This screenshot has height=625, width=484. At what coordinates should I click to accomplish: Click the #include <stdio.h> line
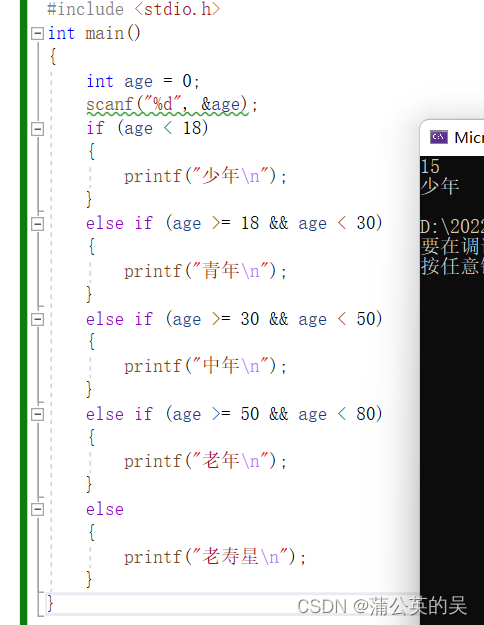pos(134,9)
